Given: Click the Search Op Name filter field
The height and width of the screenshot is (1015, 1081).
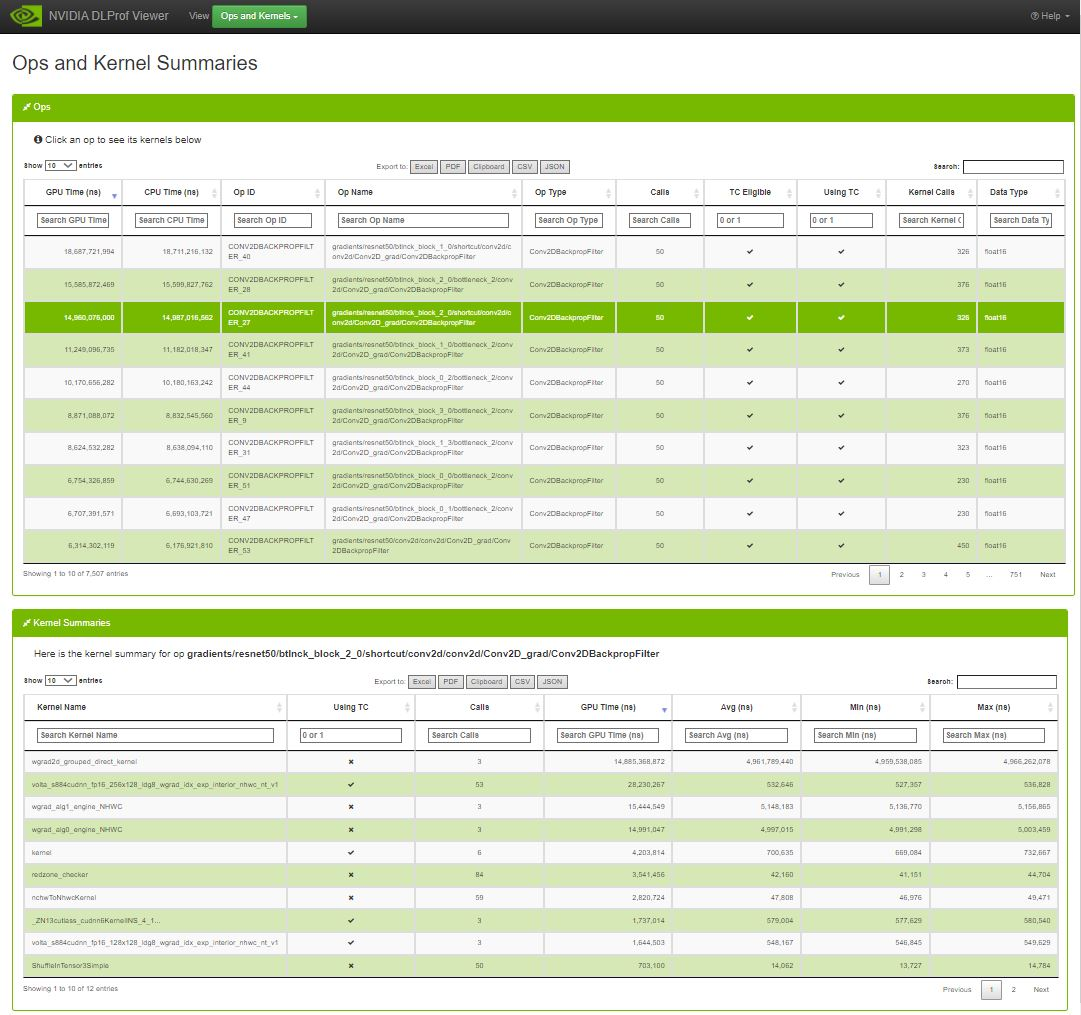Looking at the screenshot, I should [x=423, y=220].
